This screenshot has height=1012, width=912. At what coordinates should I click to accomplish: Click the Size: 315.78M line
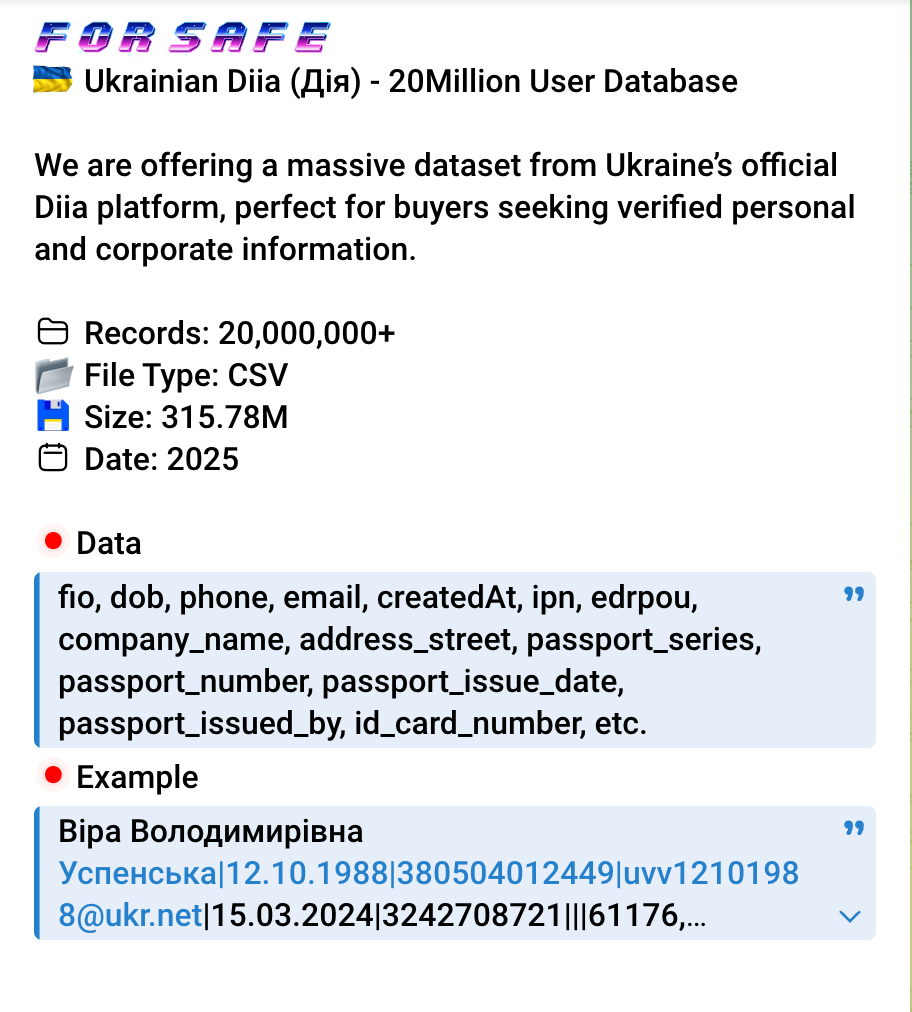point(186,417)
